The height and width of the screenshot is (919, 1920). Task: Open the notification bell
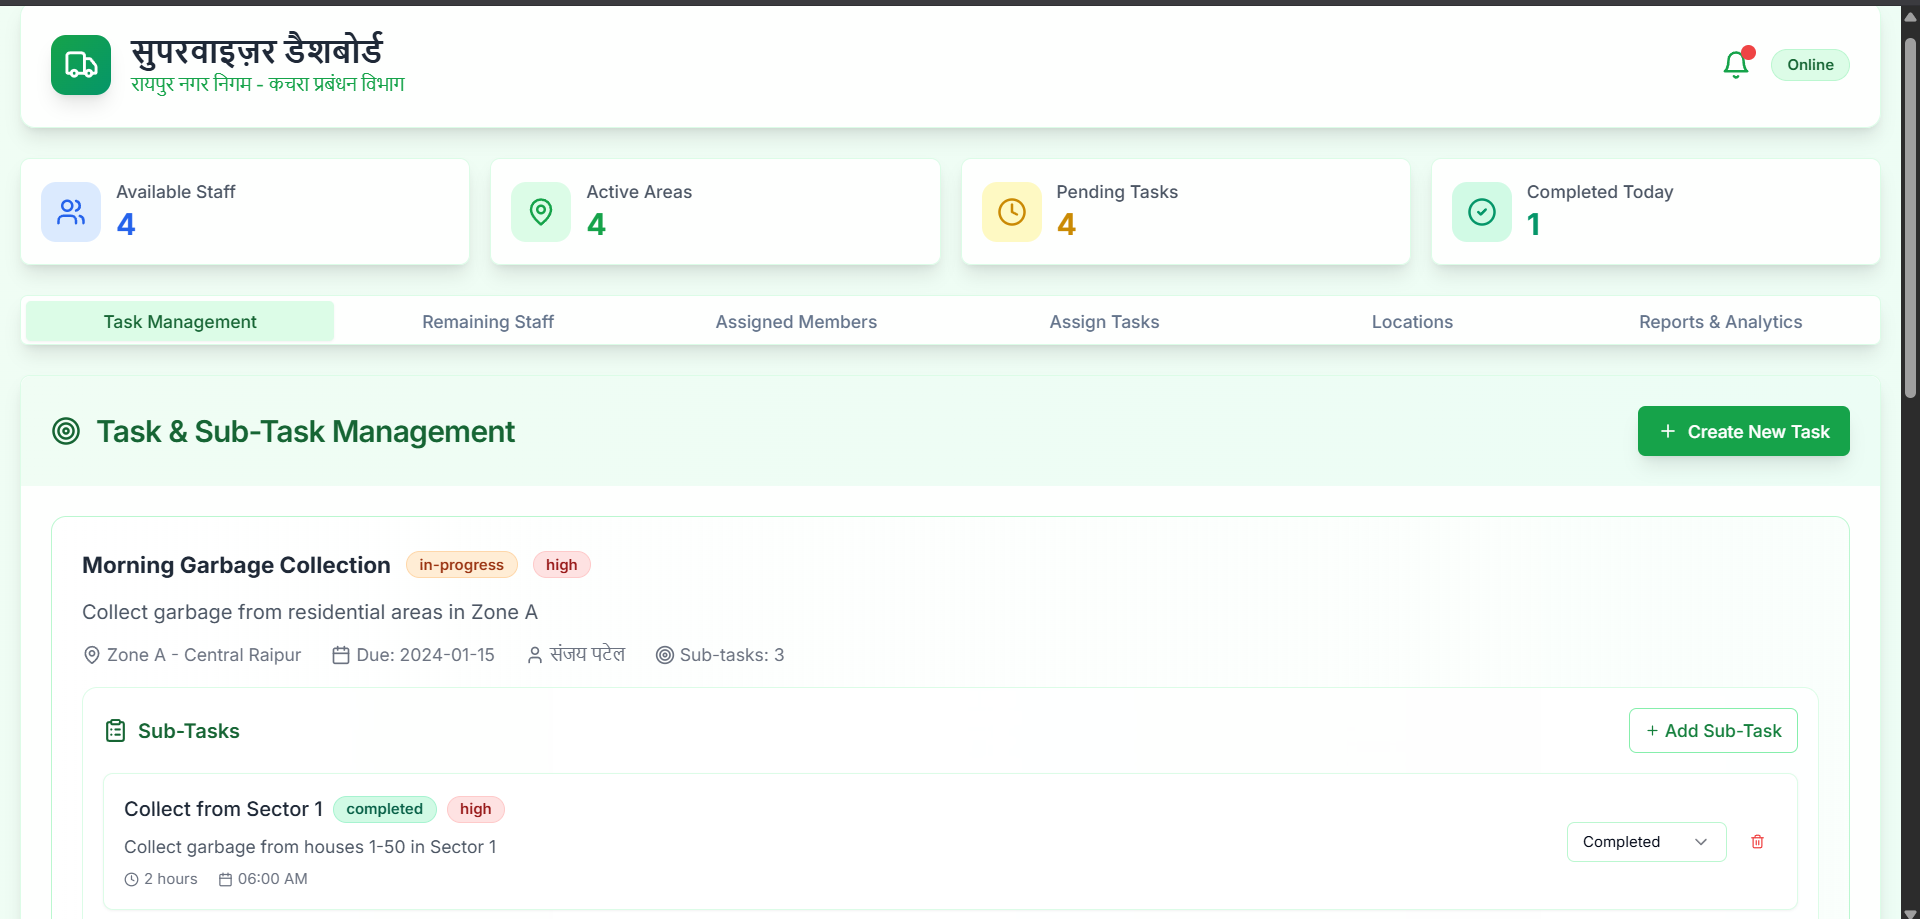coord(1736,65)
